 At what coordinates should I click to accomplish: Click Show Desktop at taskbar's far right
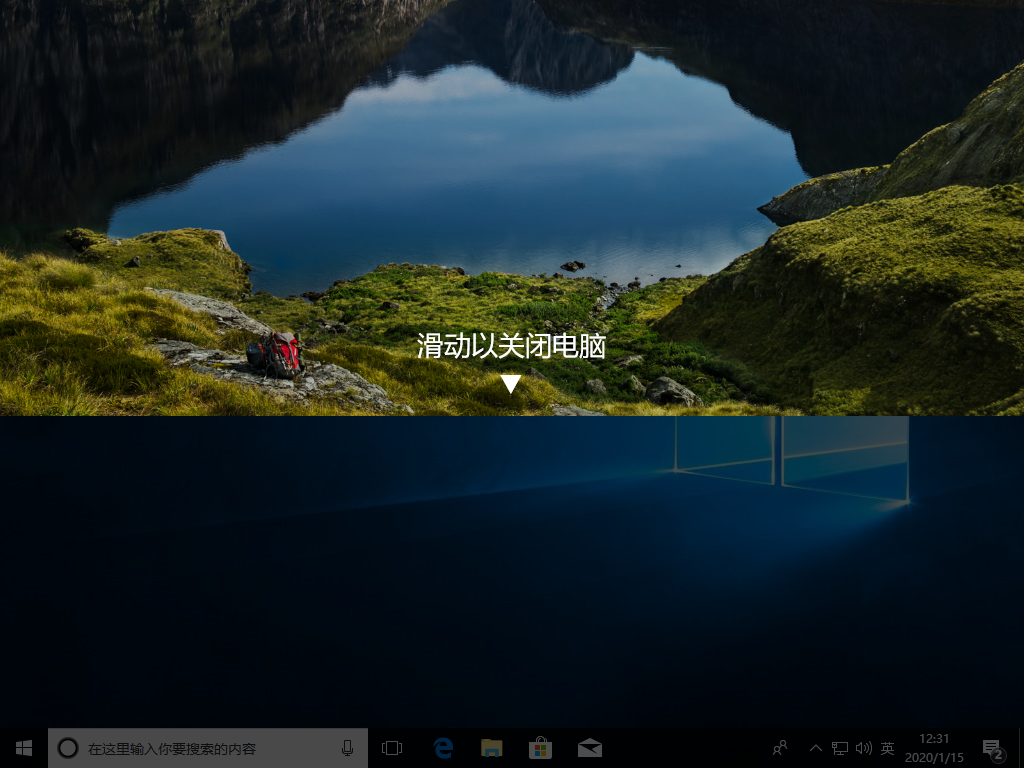pos(1021,747)
